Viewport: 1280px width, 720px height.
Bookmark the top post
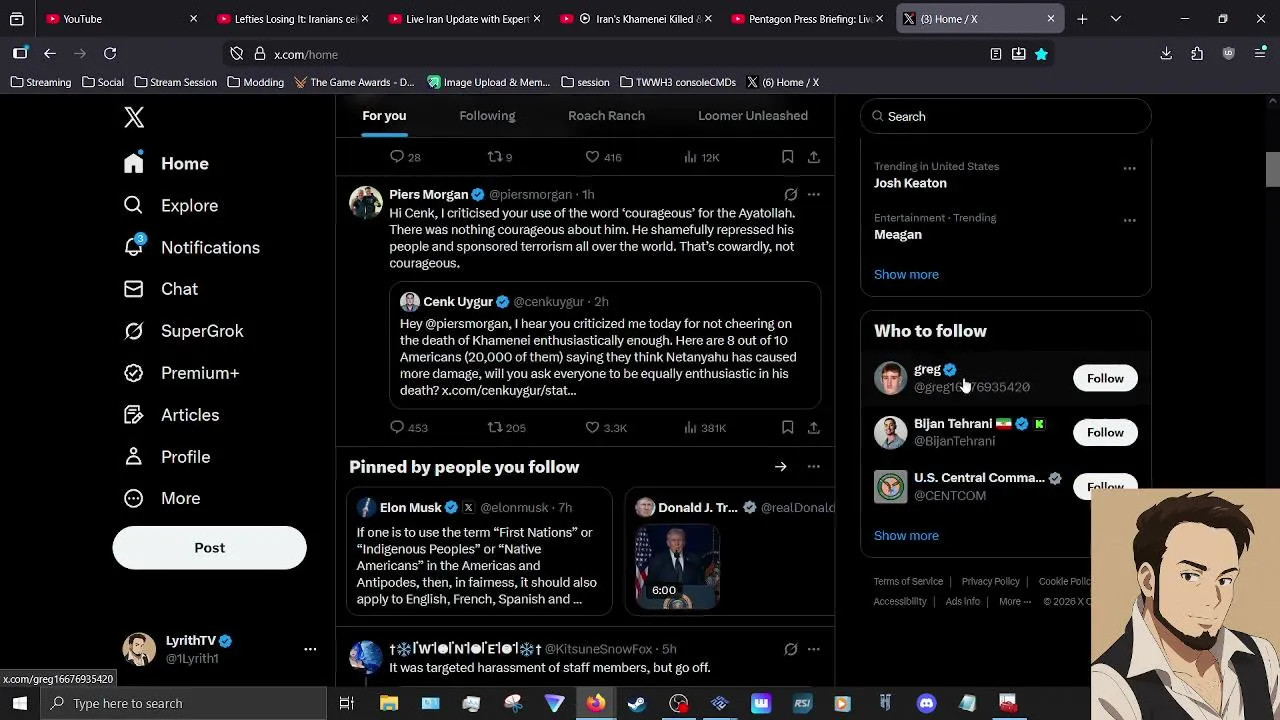click(x=788, y=157)
